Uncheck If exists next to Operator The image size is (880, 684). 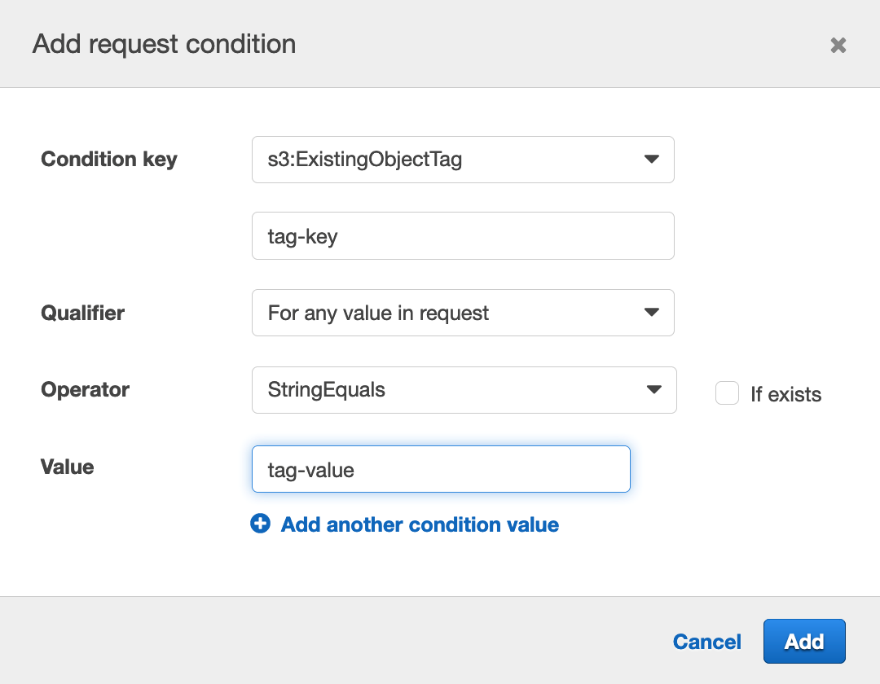tap(727, 393)
